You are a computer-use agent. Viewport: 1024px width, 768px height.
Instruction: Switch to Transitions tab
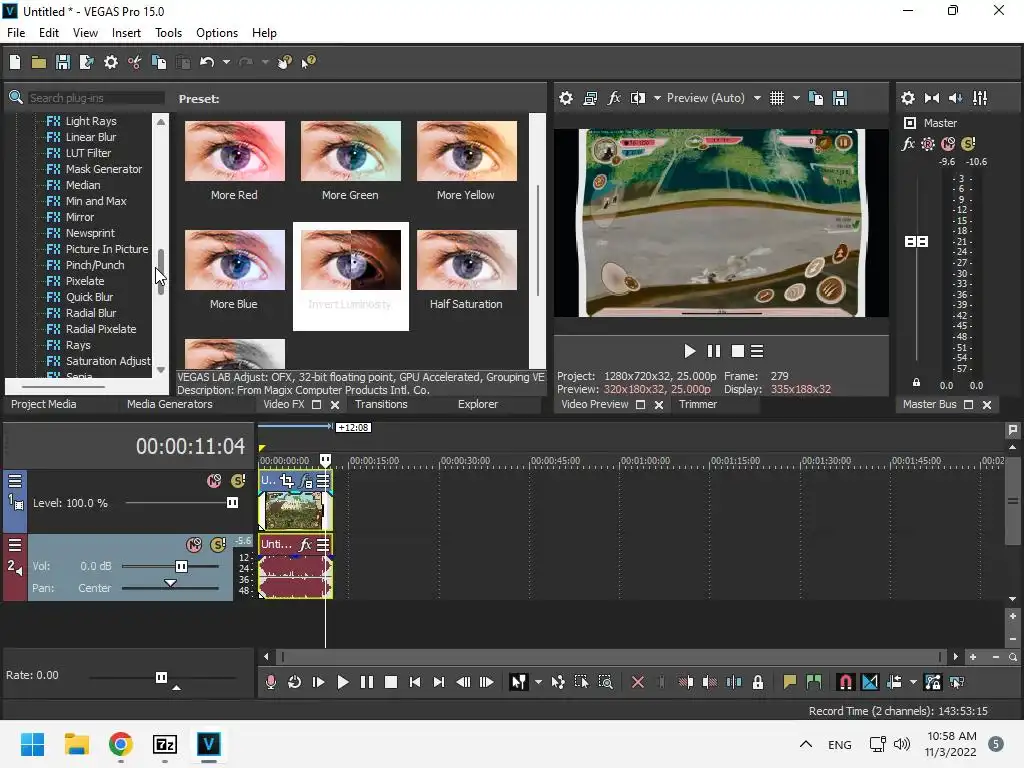[x=381, y=404]
